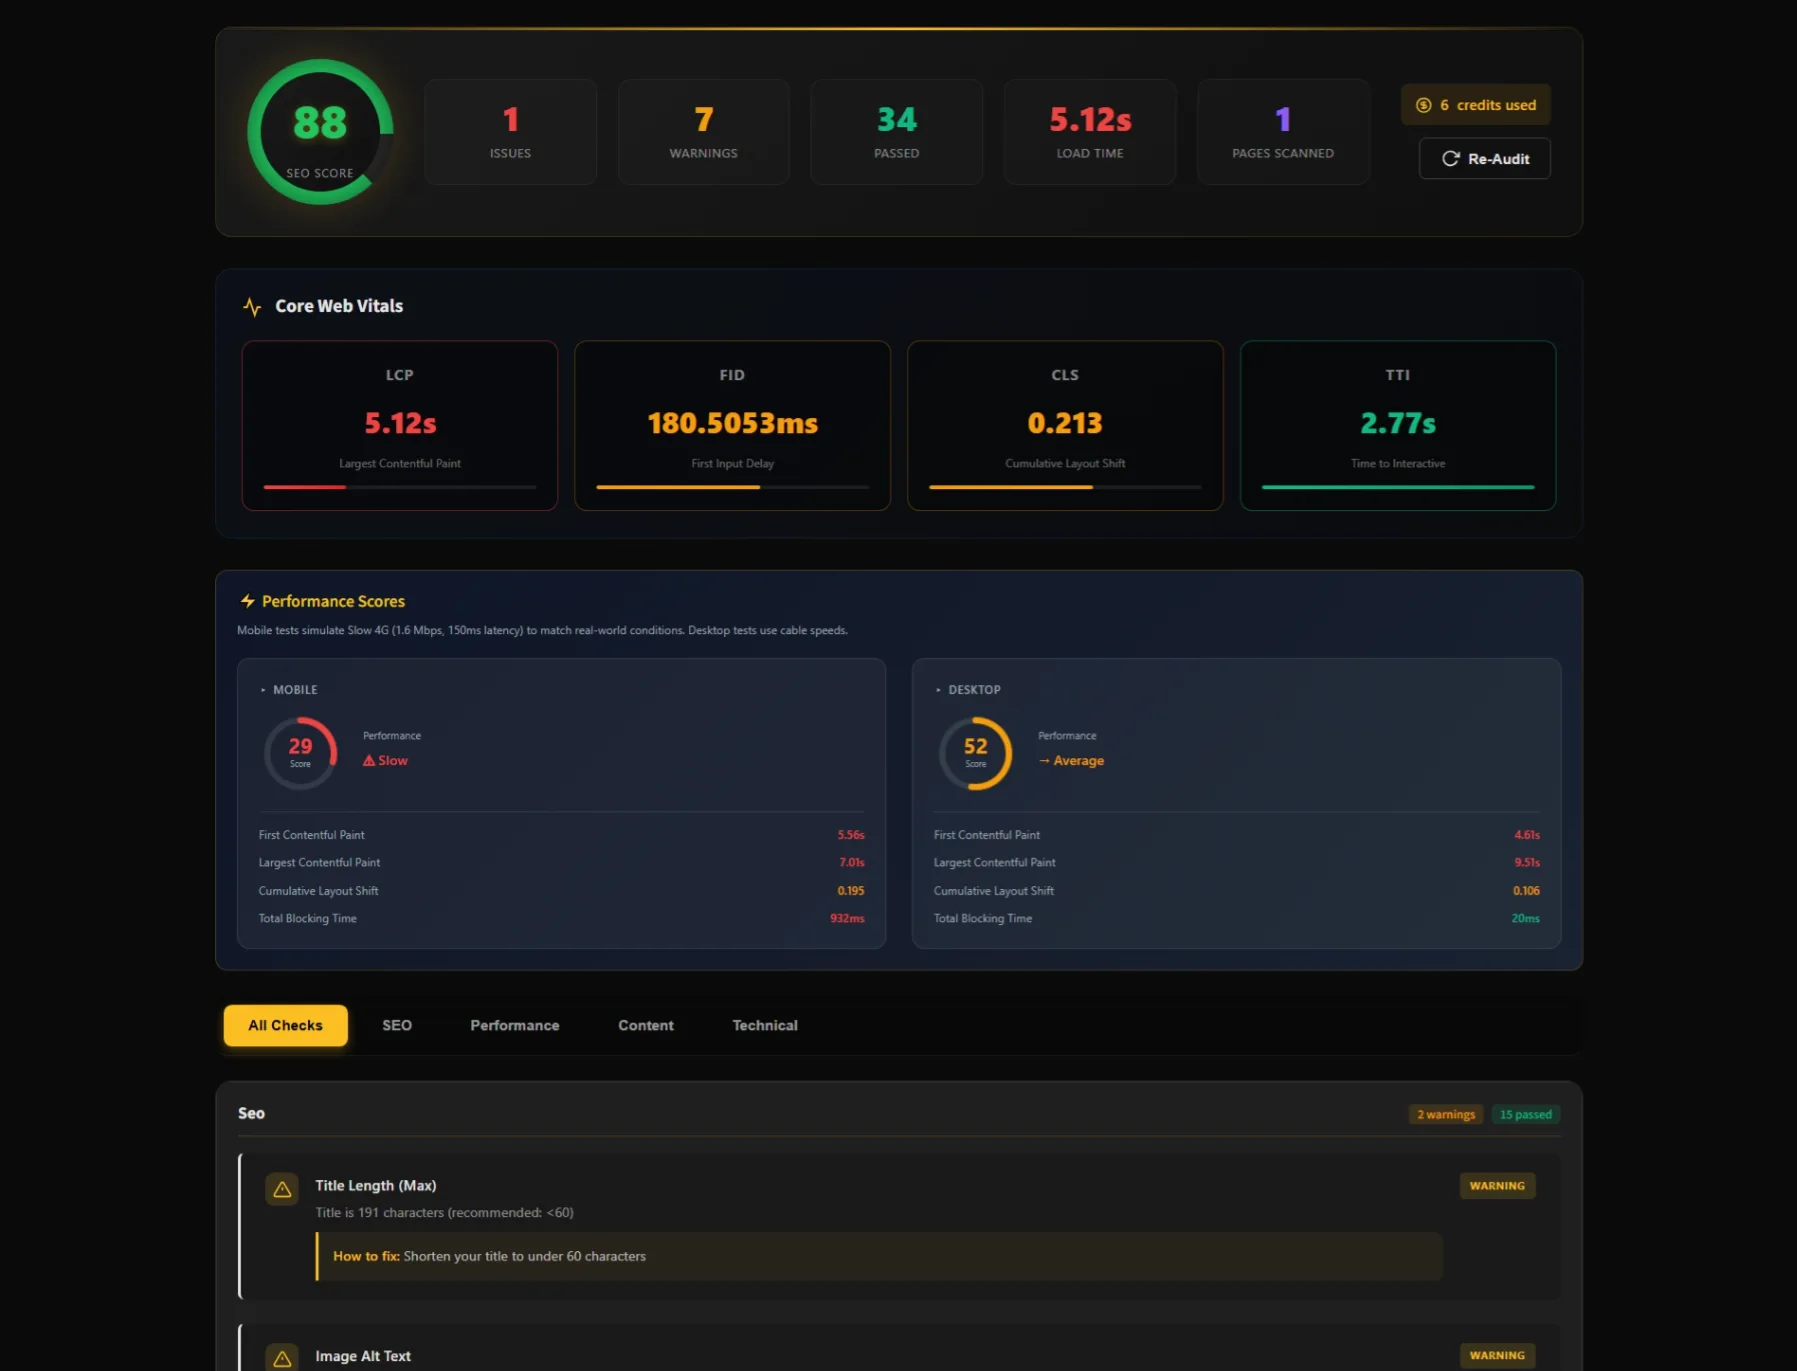Click the Re-Audit button
The height and width of the screenshot is (1371, 1797).
pyautogui.click(x=1484, y=158)
